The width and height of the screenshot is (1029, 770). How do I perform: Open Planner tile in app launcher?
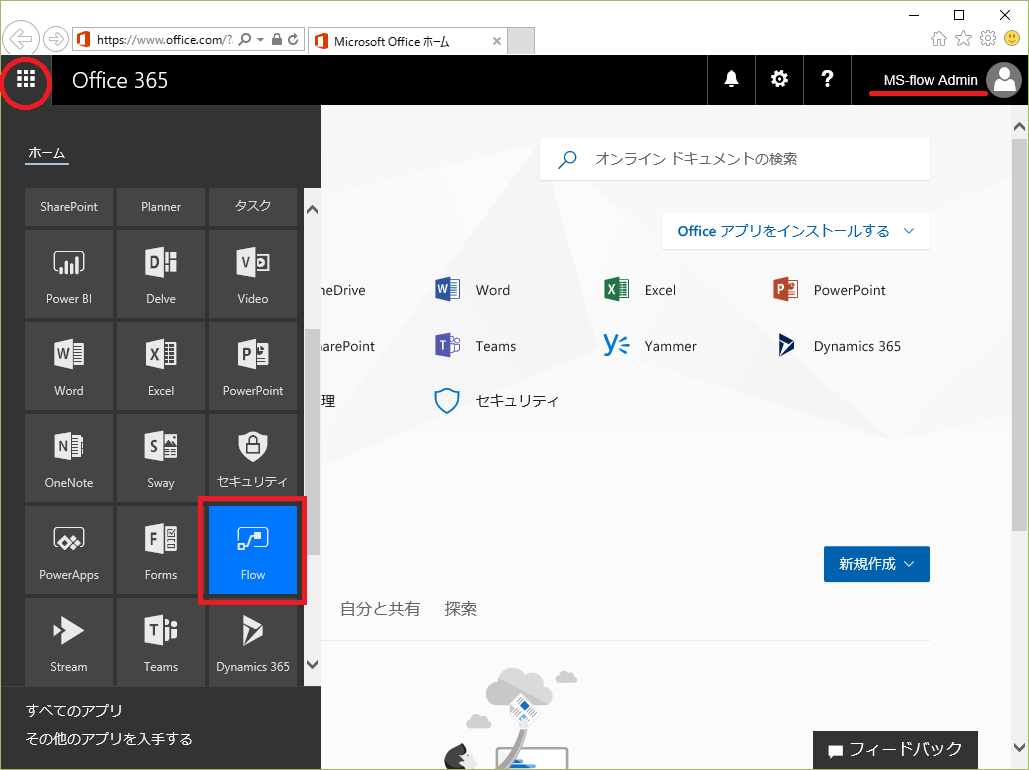click(x=161, y=207)
